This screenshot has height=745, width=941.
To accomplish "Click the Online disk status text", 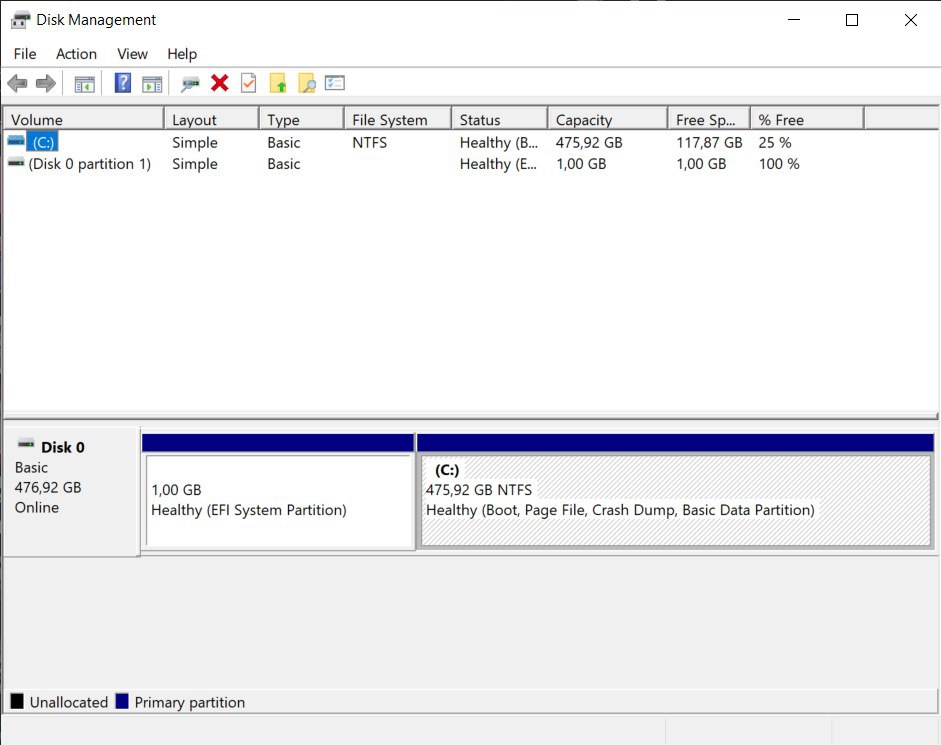I will click(x=37, y=507).
